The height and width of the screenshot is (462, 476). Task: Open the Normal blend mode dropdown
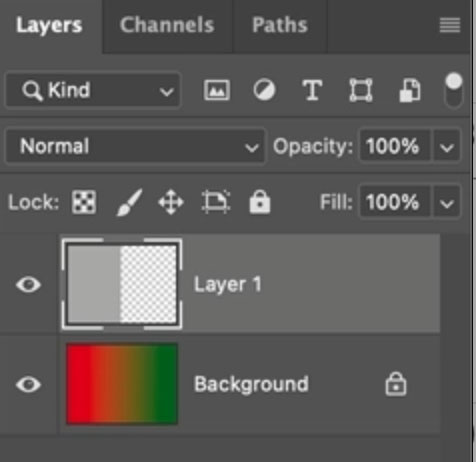(x=135, y=146)
